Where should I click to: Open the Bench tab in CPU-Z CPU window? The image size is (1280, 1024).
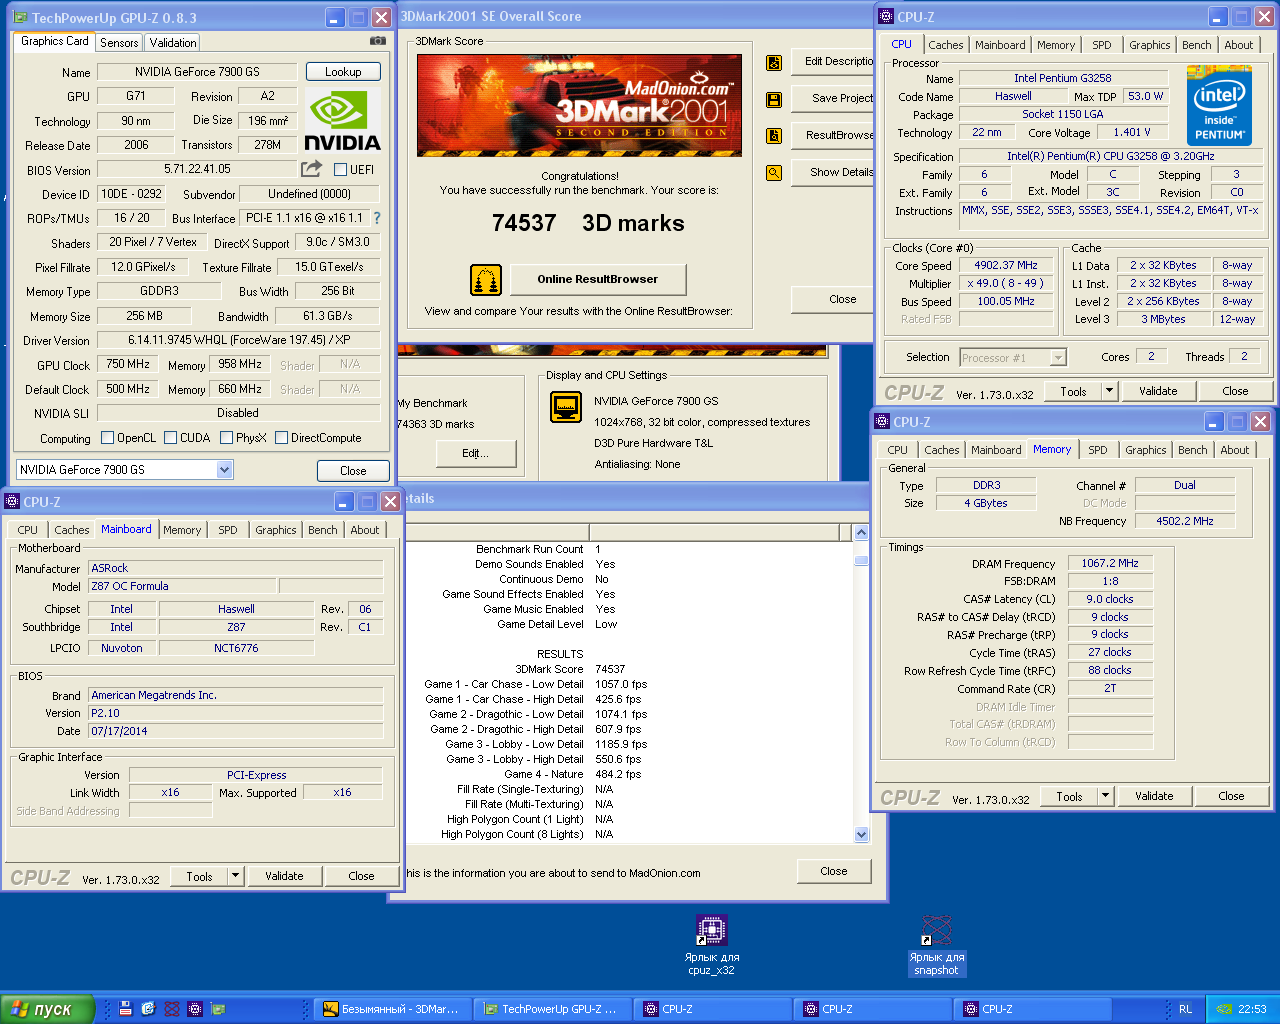[x=1197, y=45]
